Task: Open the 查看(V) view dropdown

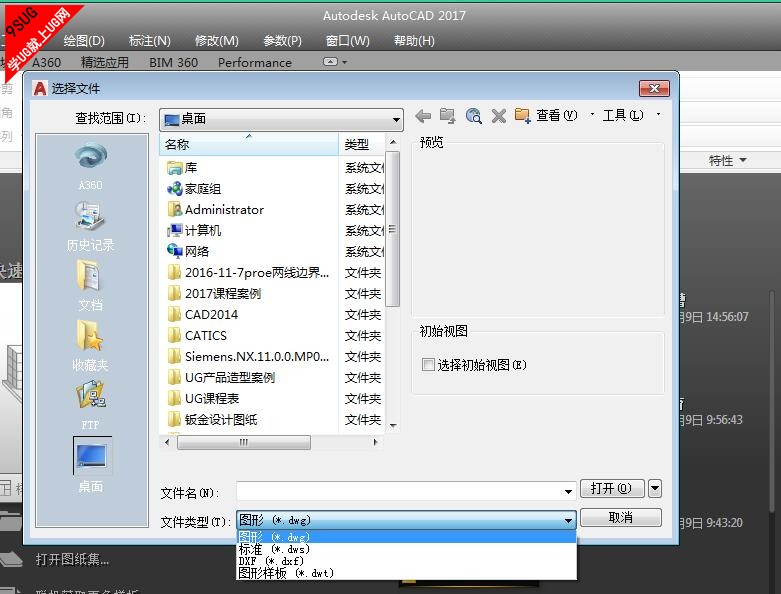Action: click(x=565, y=116)
